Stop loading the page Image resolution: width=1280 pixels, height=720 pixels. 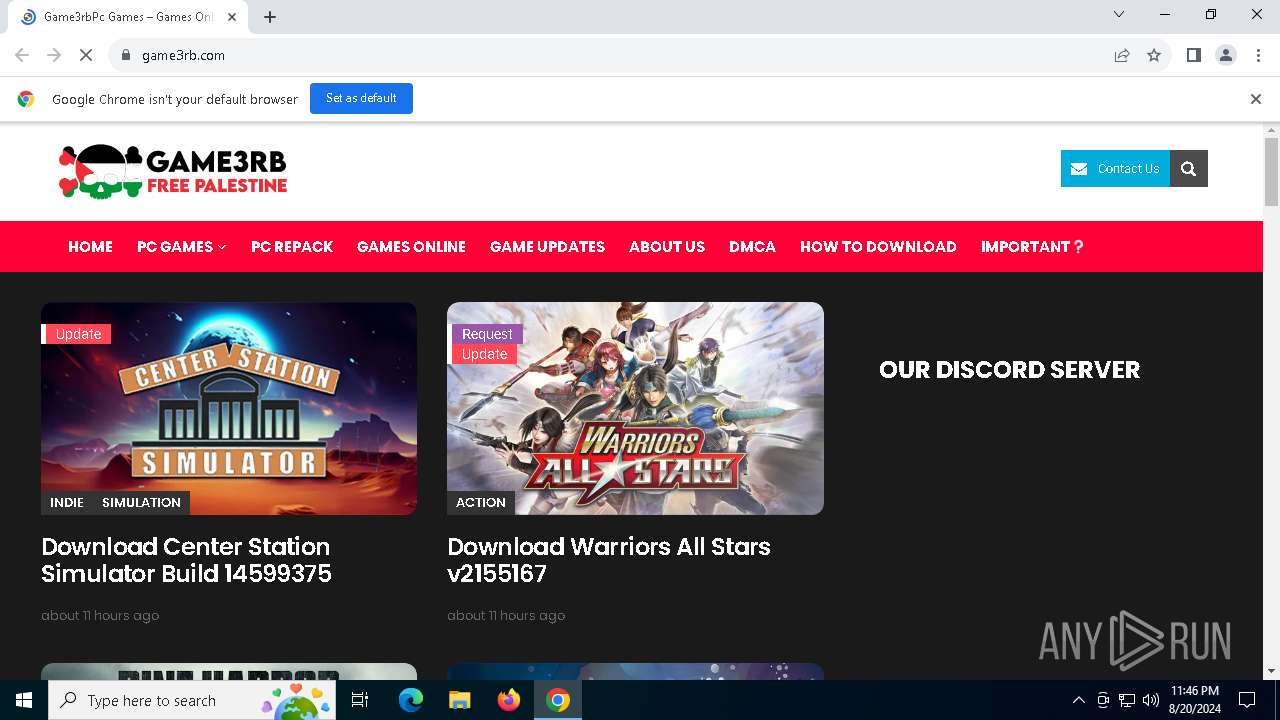tap(86, 55)
